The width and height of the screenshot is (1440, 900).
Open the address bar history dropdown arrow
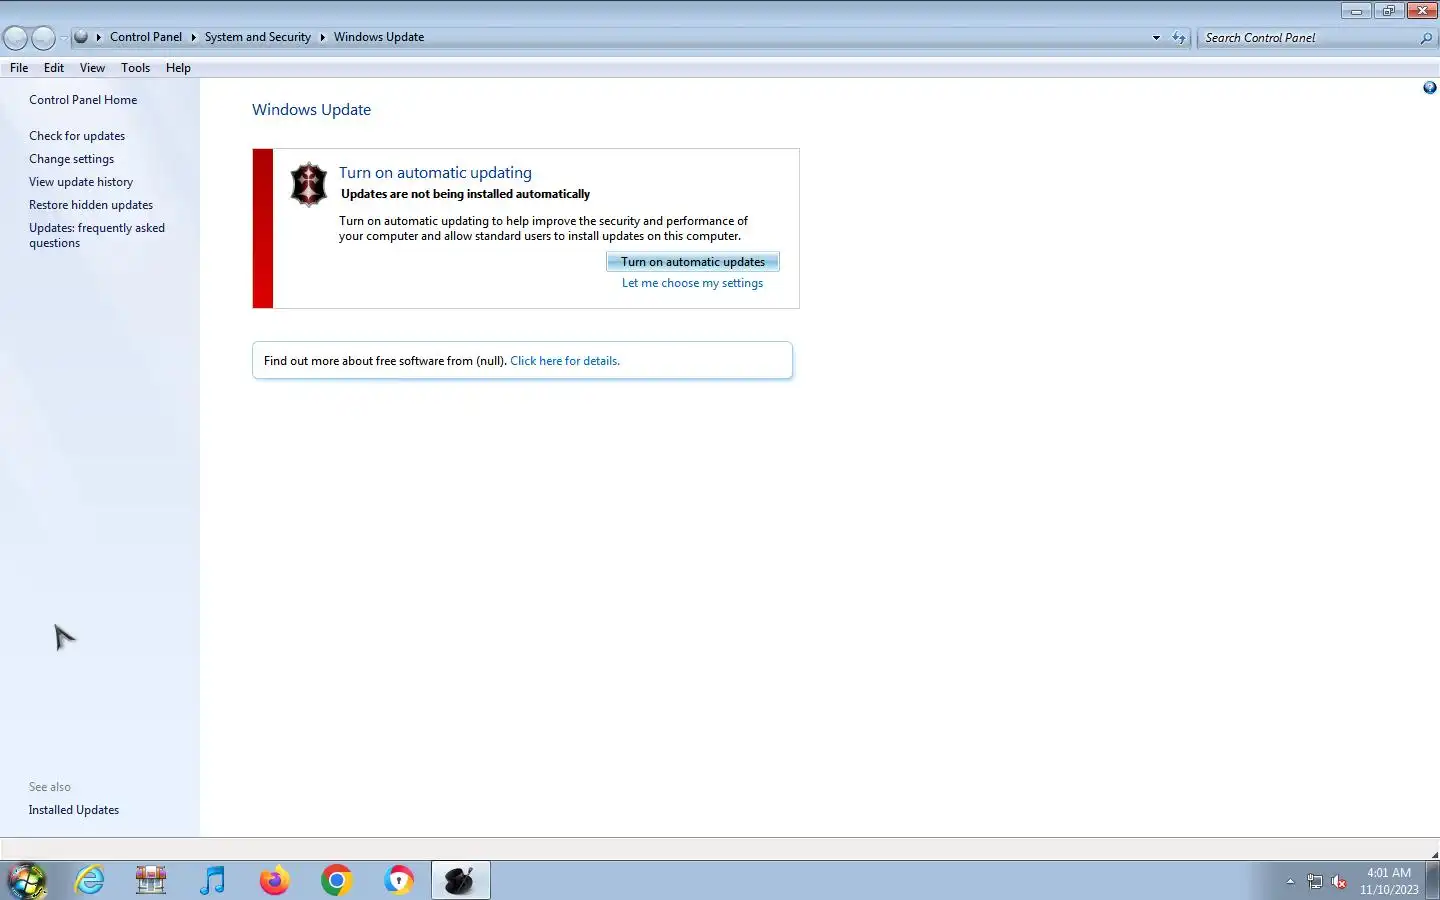coord(1156,38)
